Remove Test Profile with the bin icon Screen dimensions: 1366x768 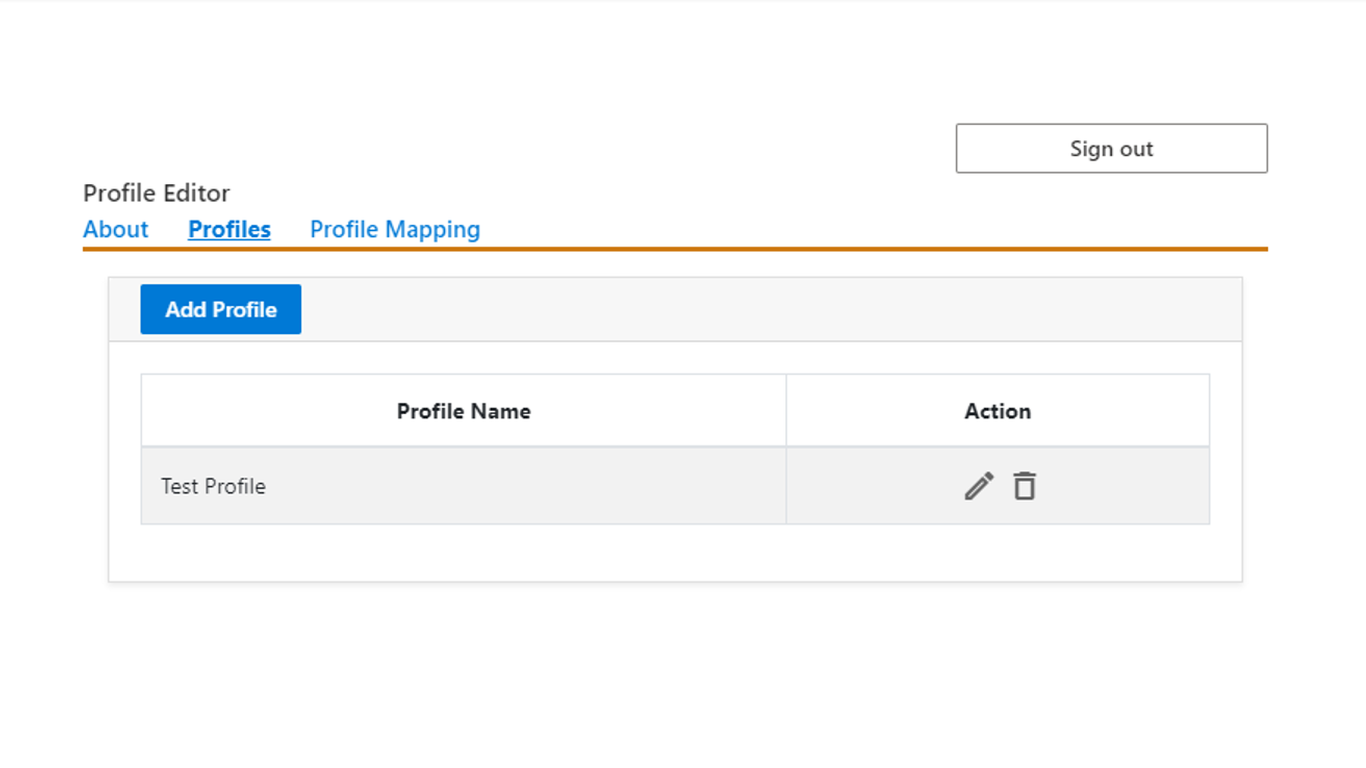point(1024,486)
